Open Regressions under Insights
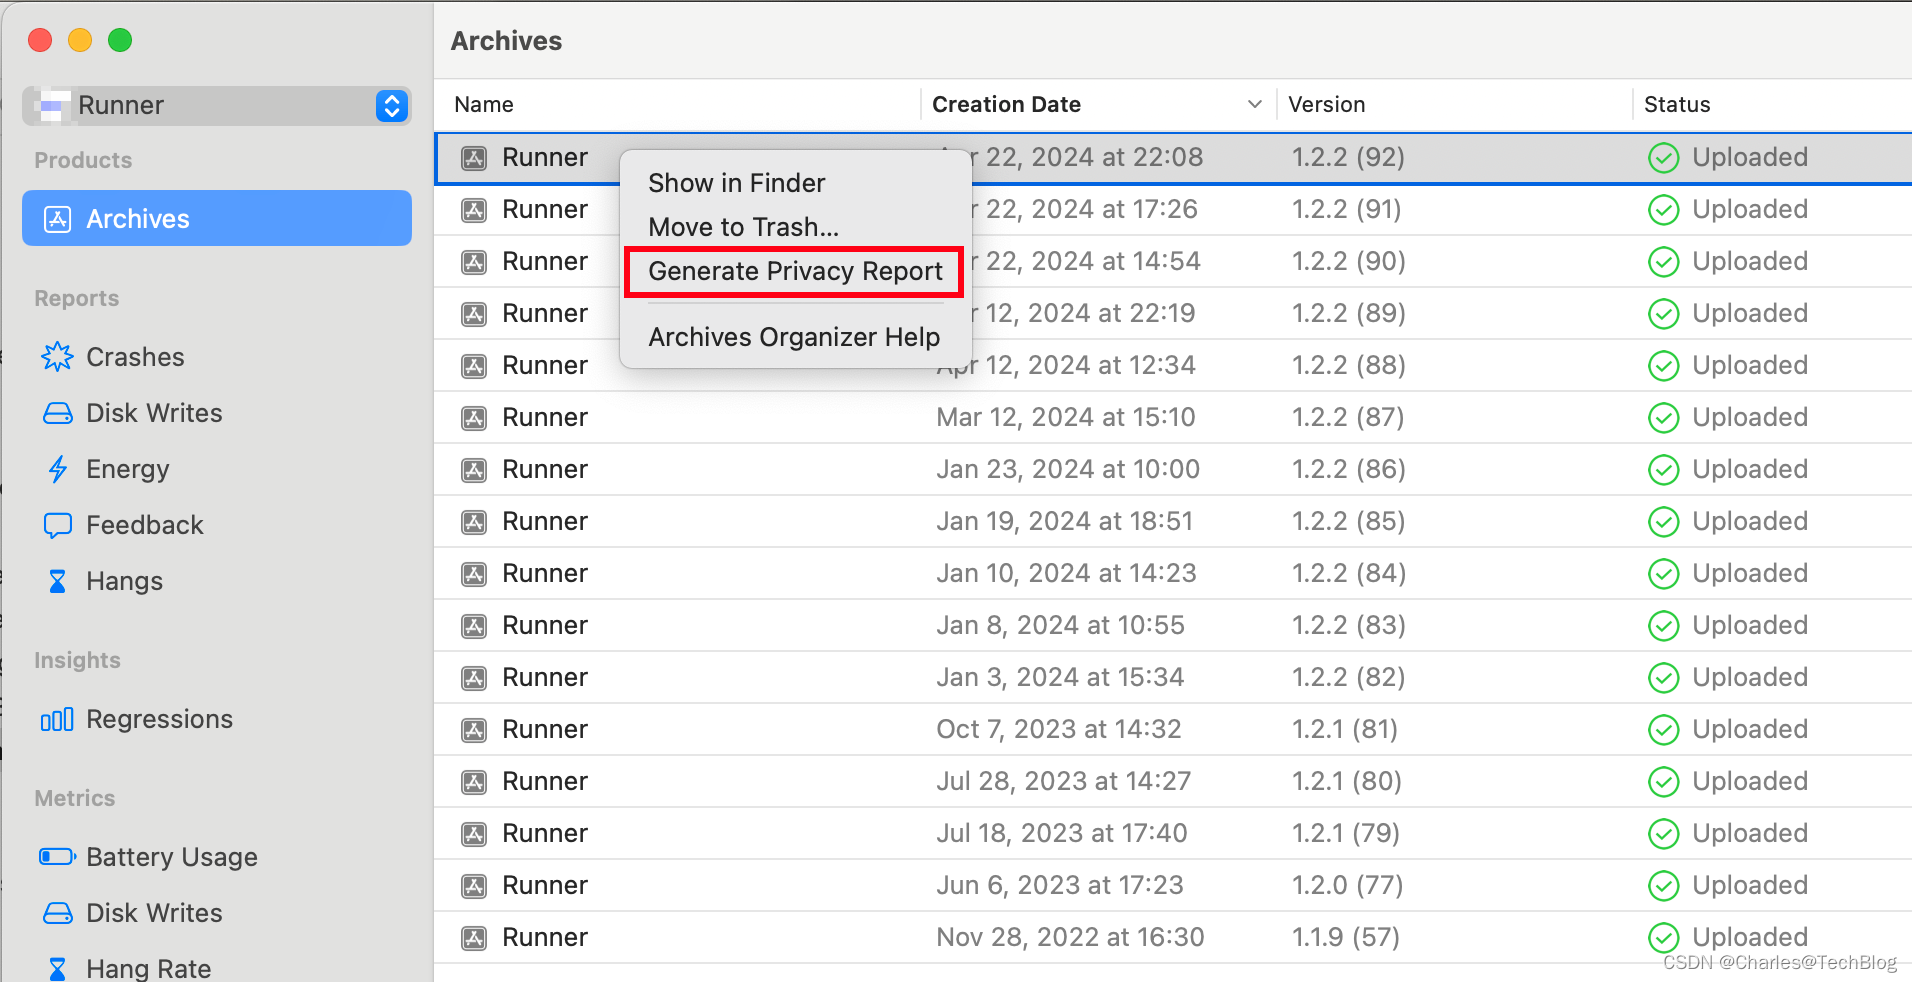 click(x=159, y=719)
